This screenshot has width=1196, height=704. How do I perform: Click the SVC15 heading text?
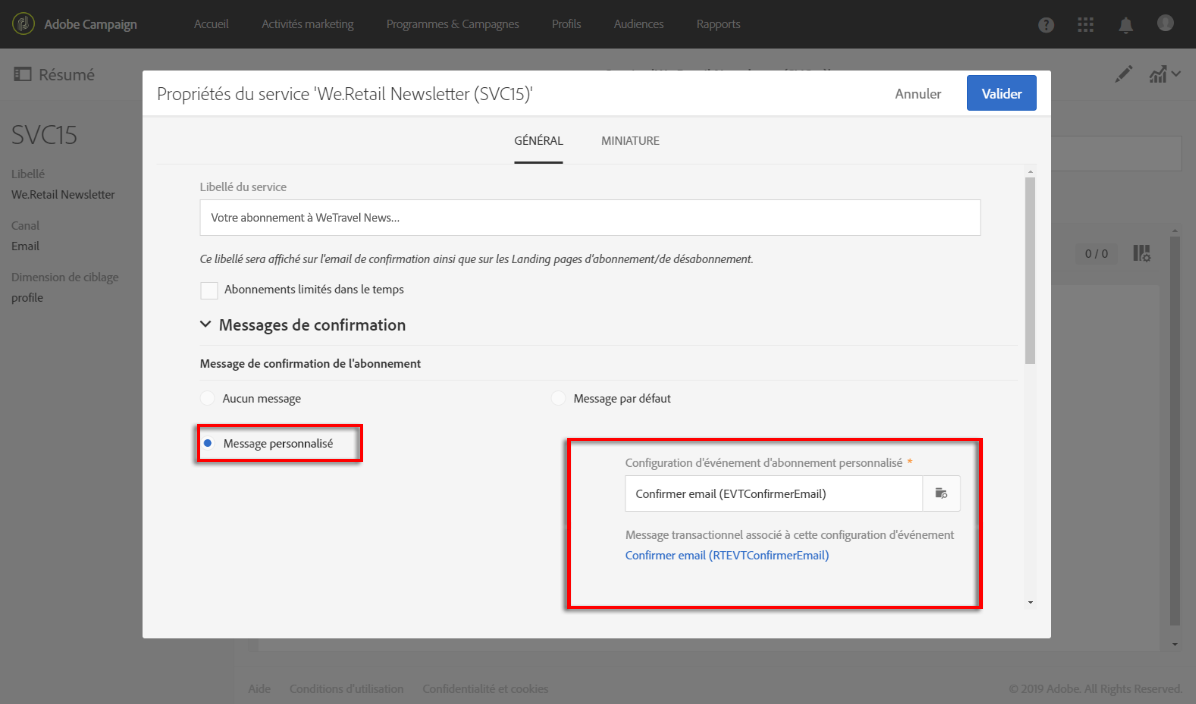[44, 135]
